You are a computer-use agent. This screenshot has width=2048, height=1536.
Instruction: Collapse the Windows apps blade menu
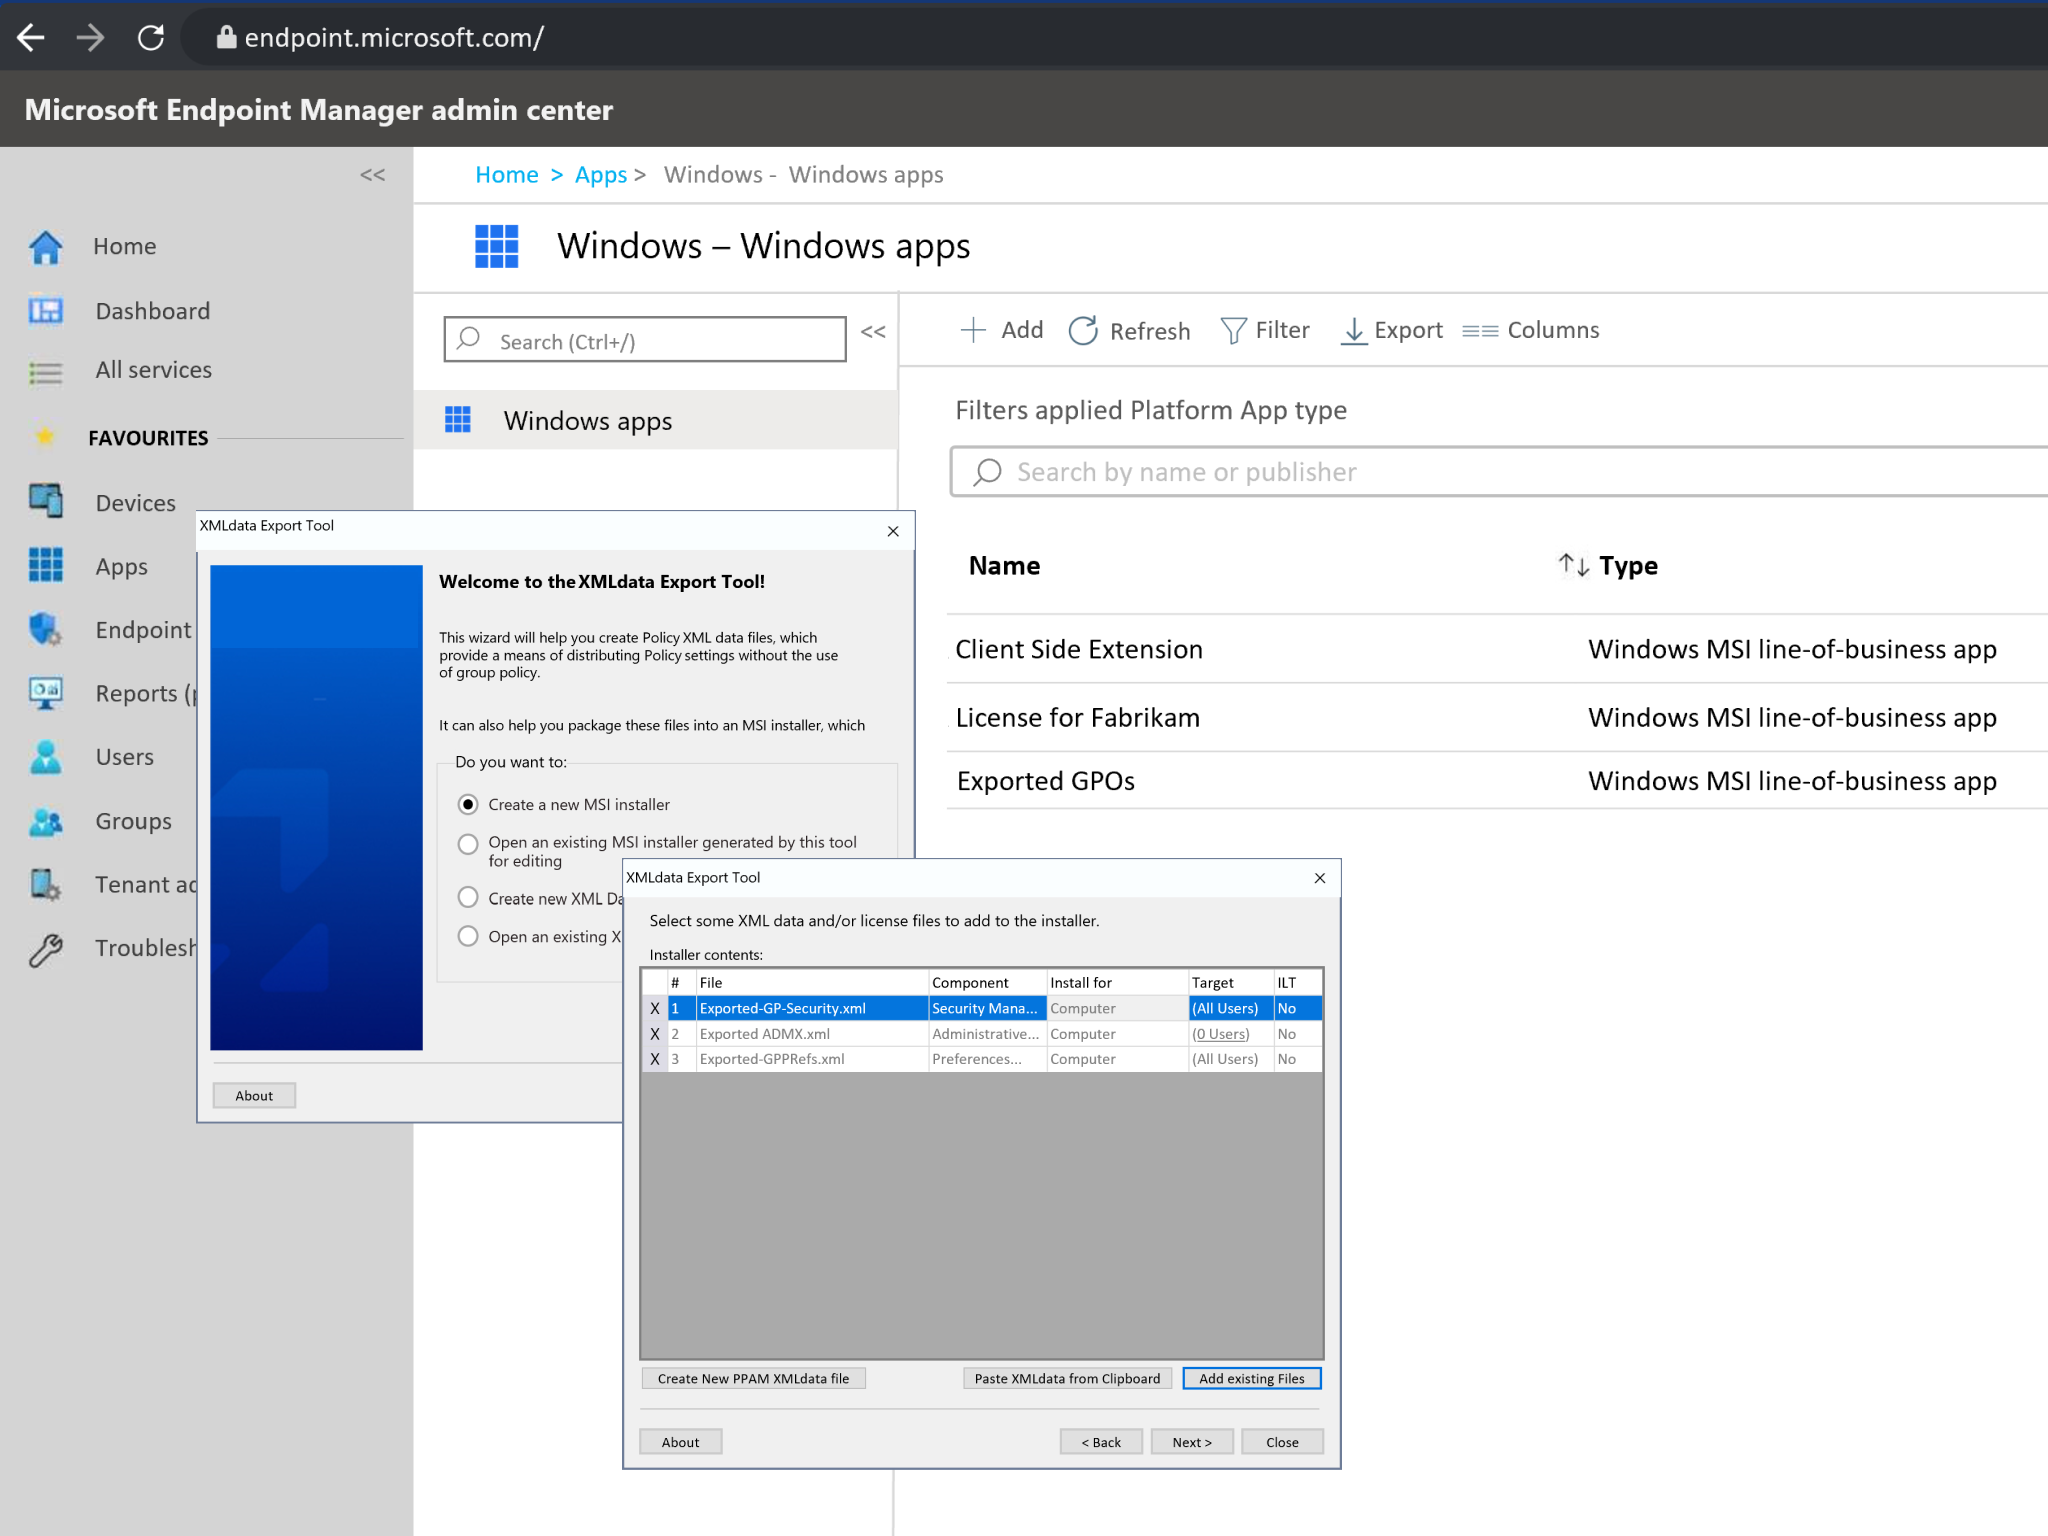point(873,332)
